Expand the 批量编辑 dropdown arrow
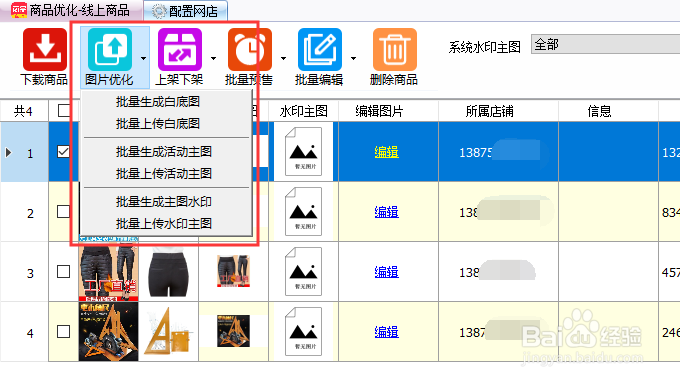The width and height of the screenshot is (680, 381). (x=353, y=58)
